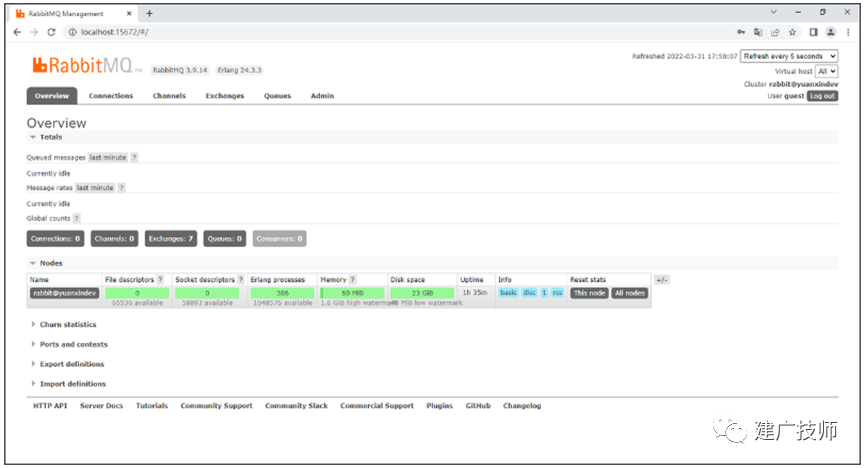Close the RabbitMQ Management tab

pyautogui.click(x=129, y=13)
